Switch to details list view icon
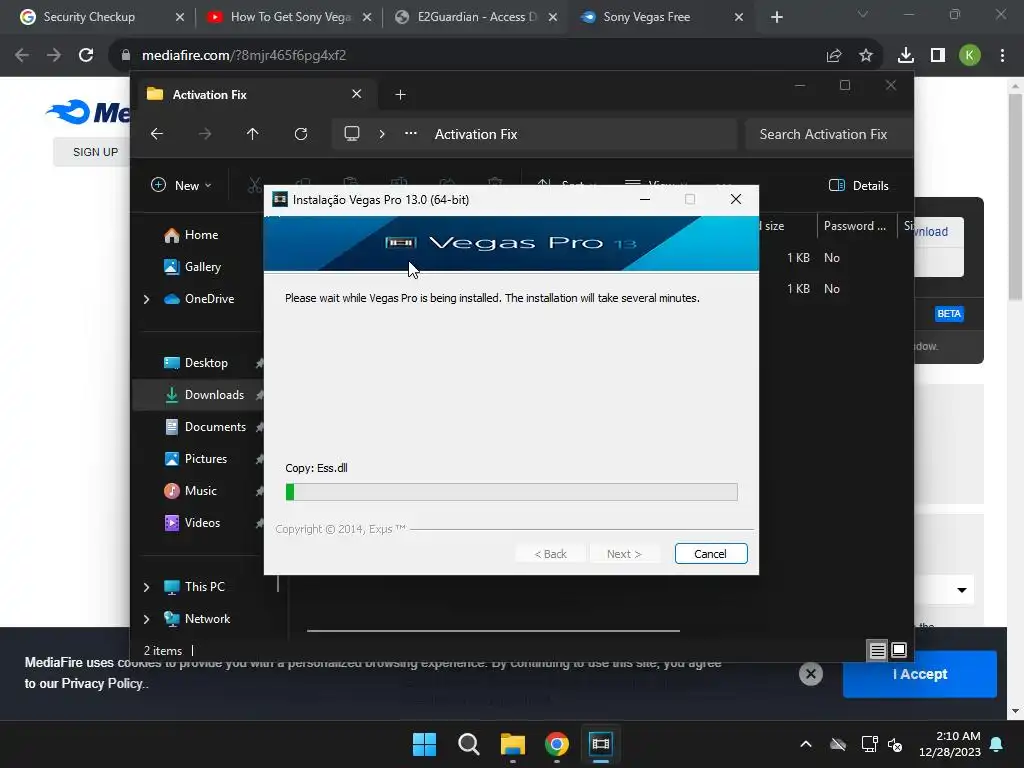Screen dimensions: 1024x768 878,650
